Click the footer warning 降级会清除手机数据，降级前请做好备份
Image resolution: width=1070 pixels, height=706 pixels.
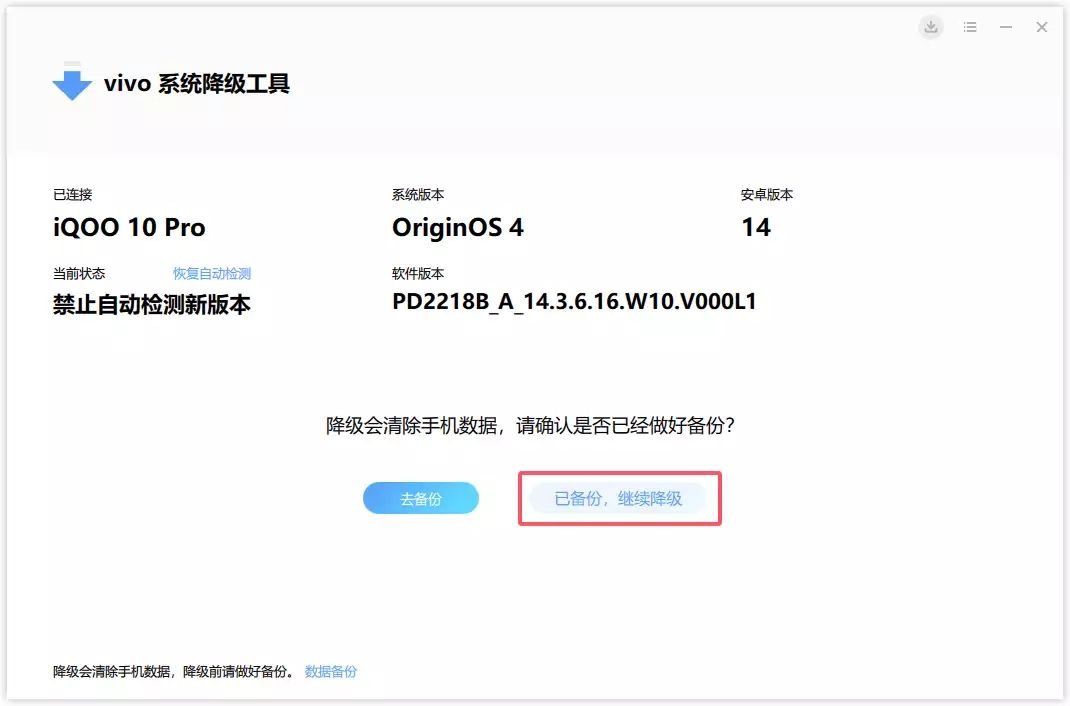(173, 671)
